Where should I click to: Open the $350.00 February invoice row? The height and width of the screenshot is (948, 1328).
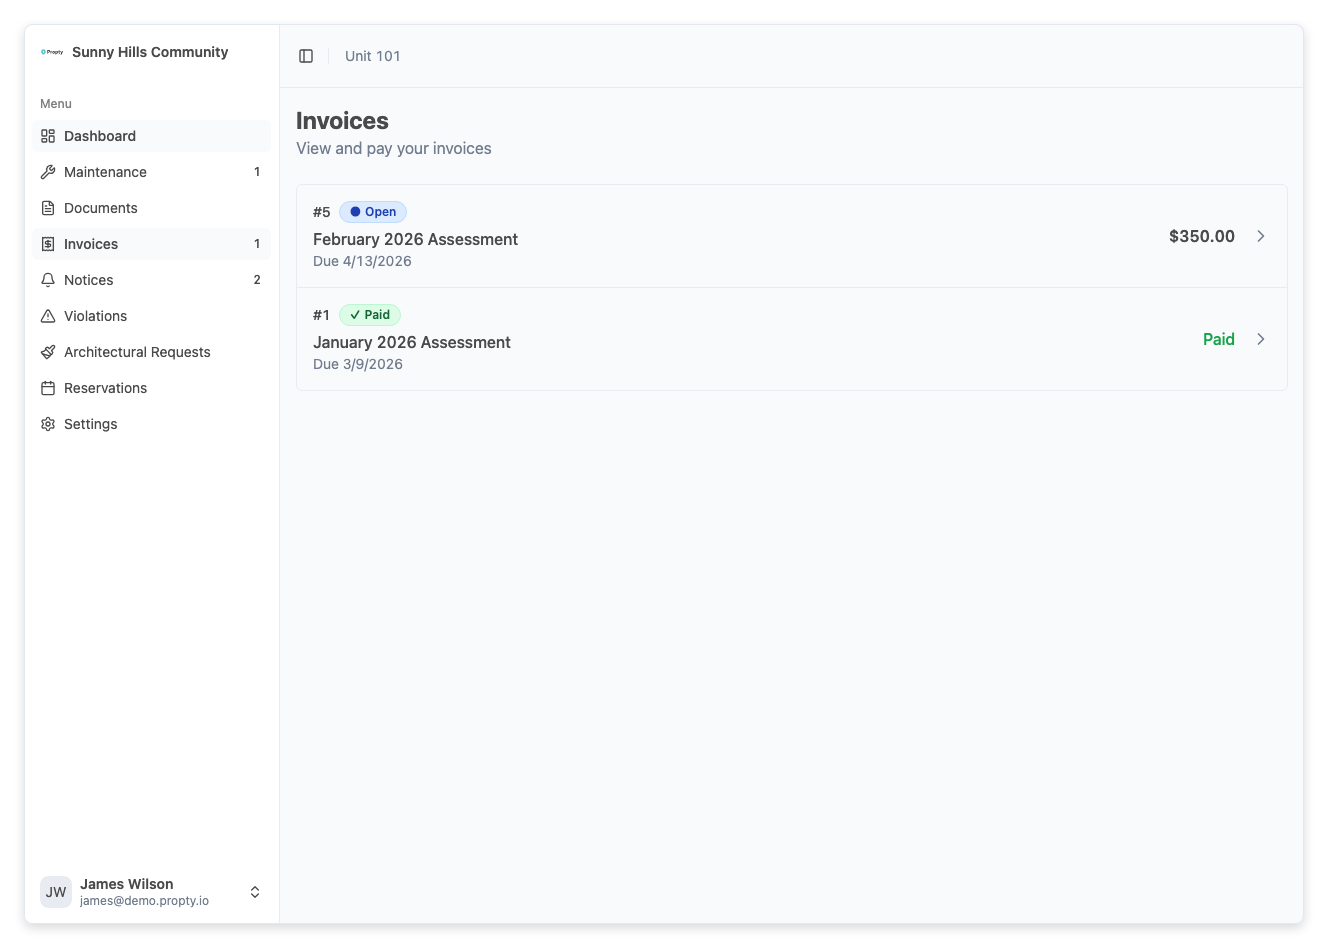[792, 236]
